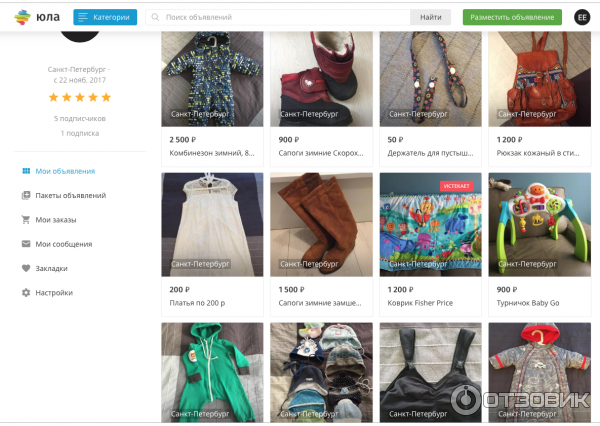The height and width of the screenshot is (426, 600).
Task: Click the Юла logo icon
Action: [x=23, y=17]
